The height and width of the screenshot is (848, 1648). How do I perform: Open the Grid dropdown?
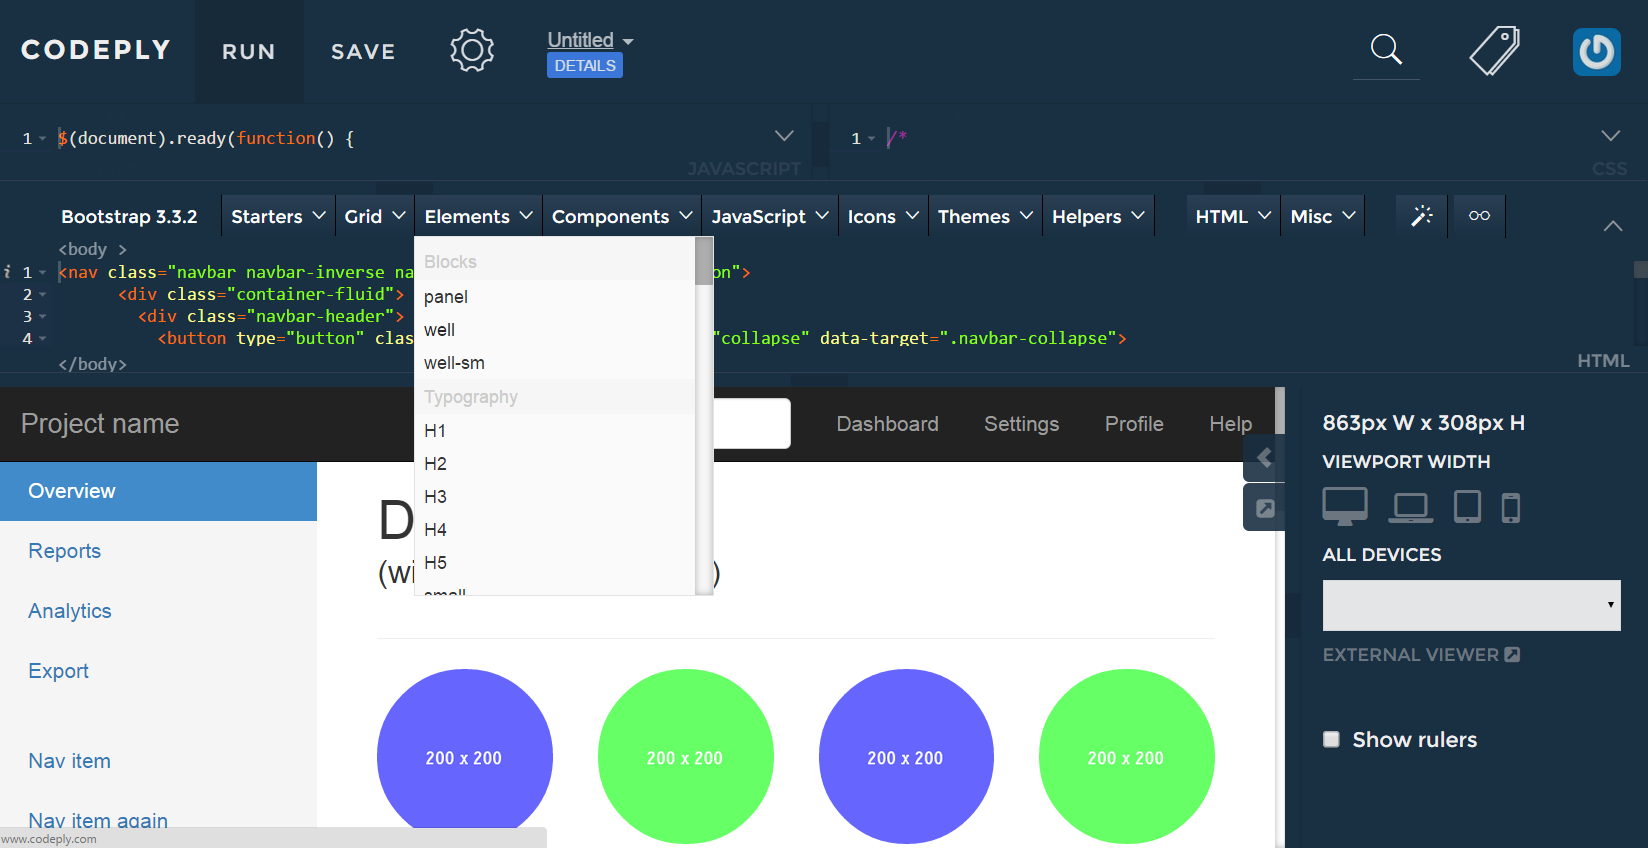[374, 216]
